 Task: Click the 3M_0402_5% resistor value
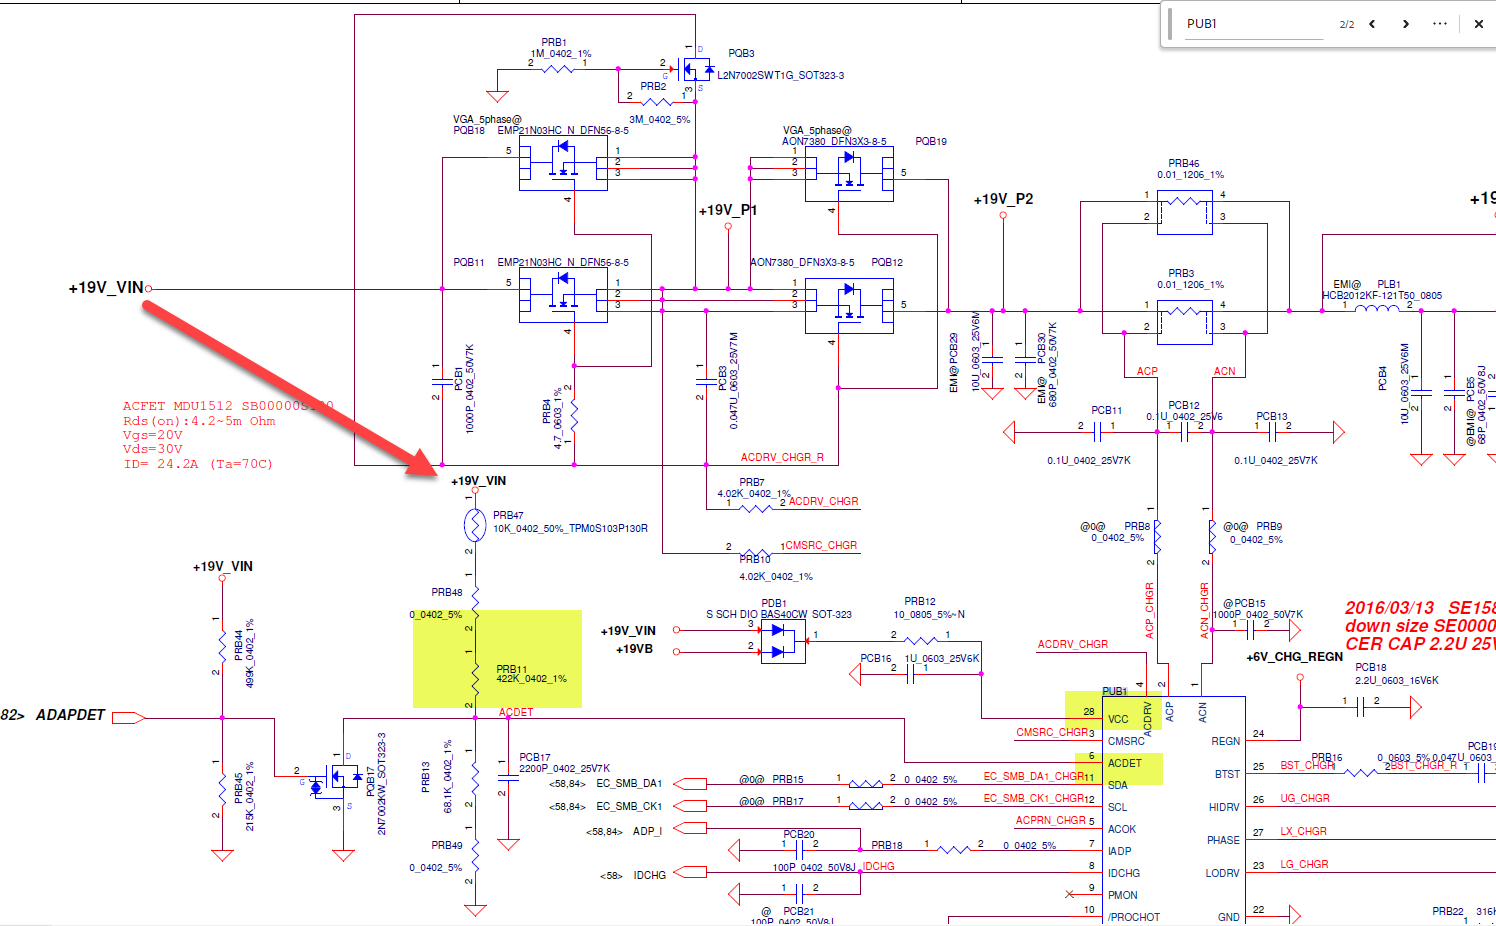point(659,119)
